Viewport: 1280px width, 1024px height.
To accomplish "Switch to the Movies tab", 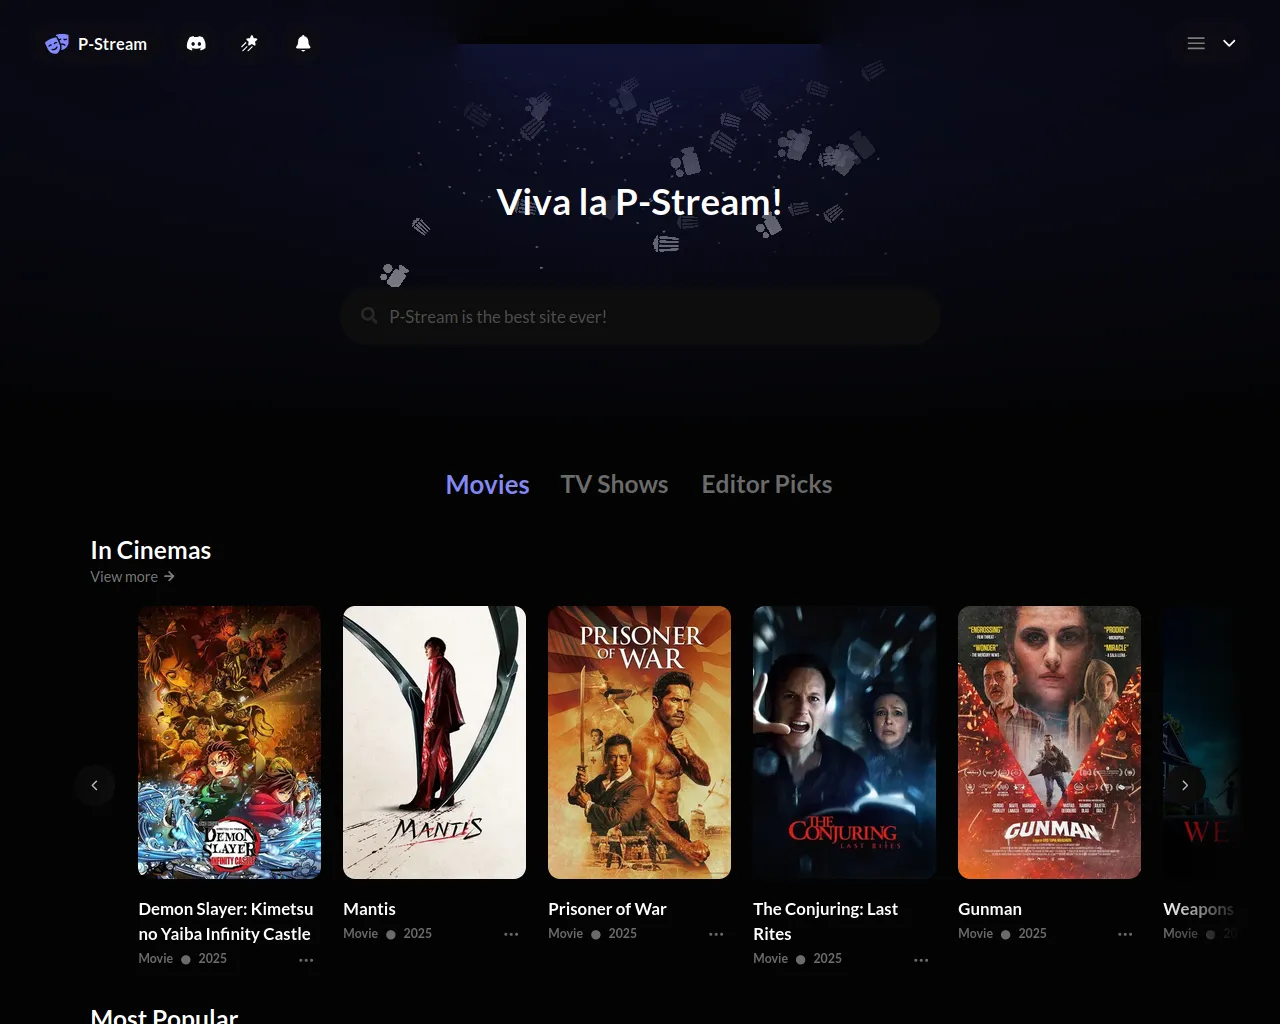I will point(487,484).
